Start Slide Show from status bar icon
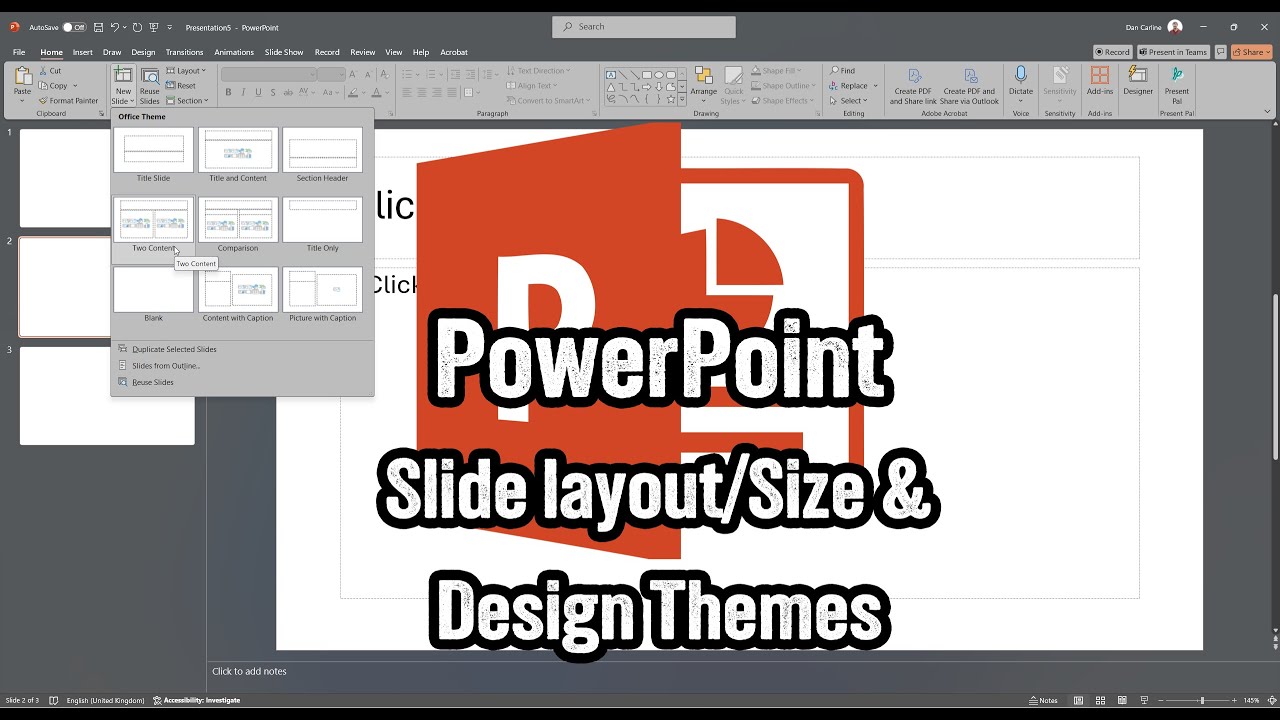The width and height of the screenshot is (1280, 720). click(1144, 700)
